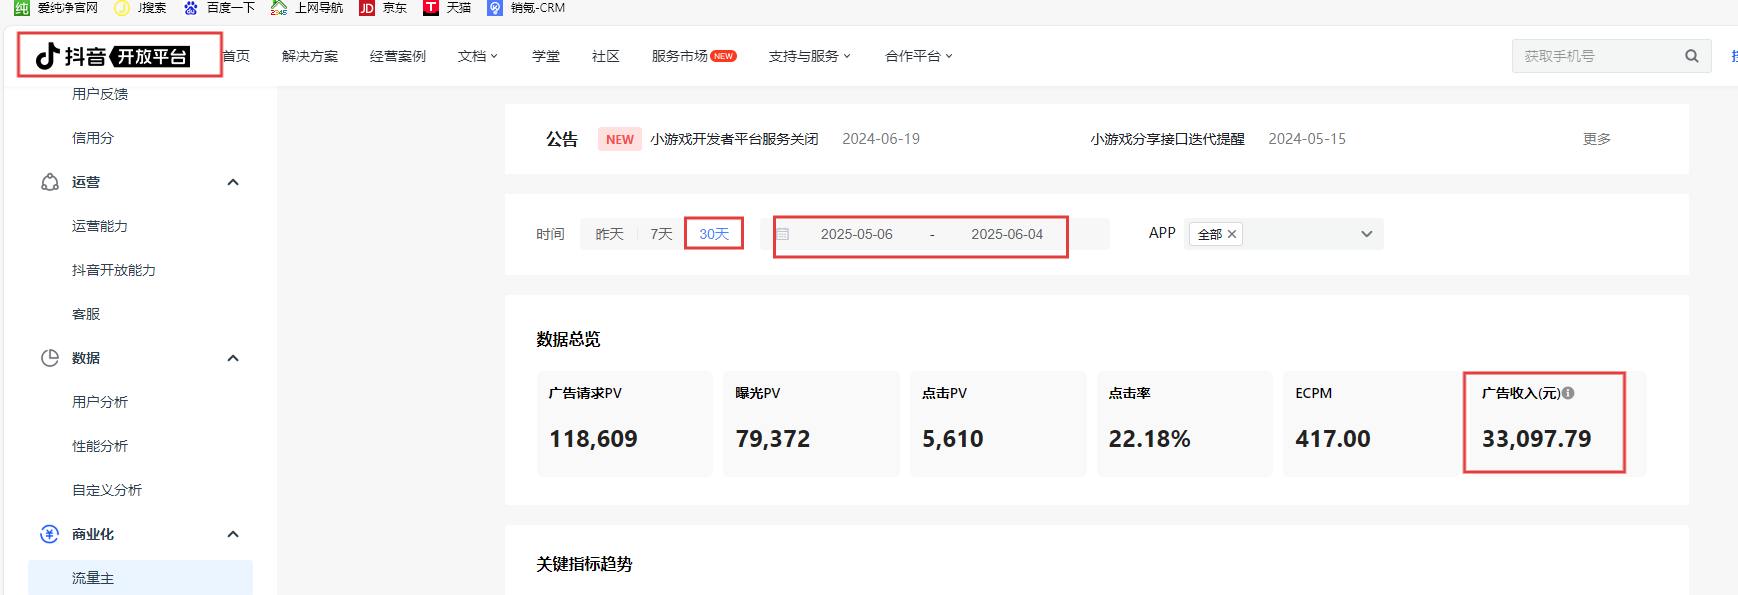Expand the 合作平台 nav dropdown
Image resolution: width=1738 pixels, height=595 pixels.
tap(919, 56)
